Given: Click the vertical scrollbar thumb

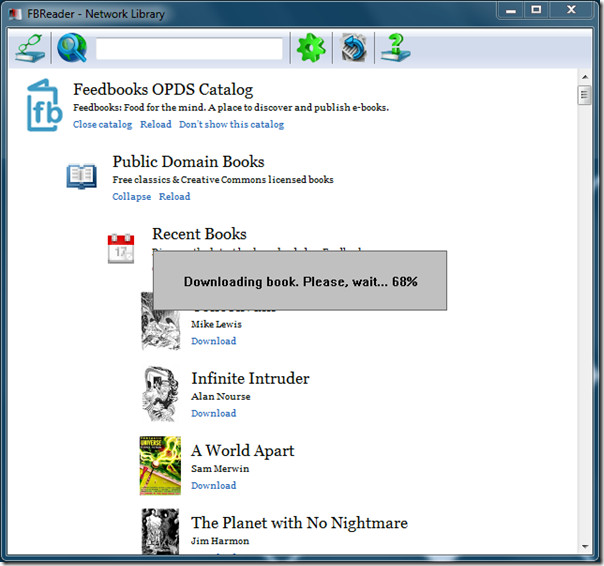Looking at the screenshot, I should pyautogui.click(x=584, y=95).
